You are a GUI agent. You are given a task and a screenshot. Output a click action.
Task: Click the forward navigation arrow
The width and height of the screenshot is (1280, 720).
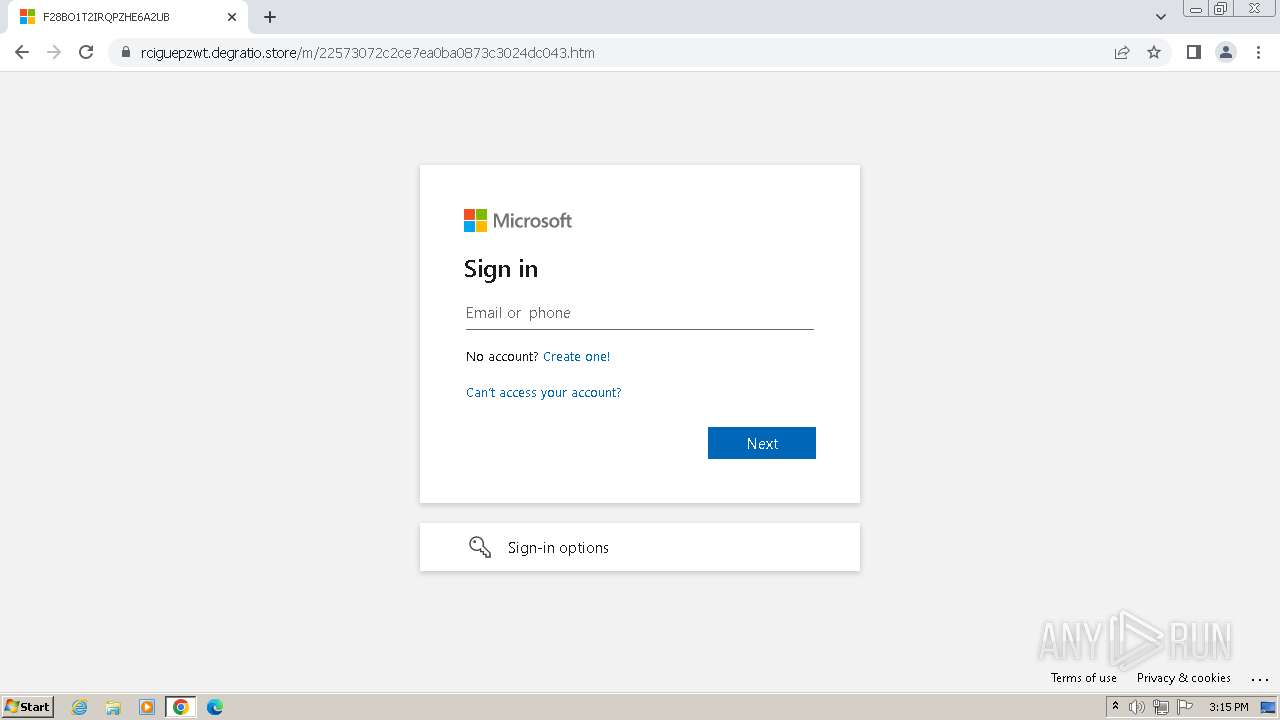54,52
